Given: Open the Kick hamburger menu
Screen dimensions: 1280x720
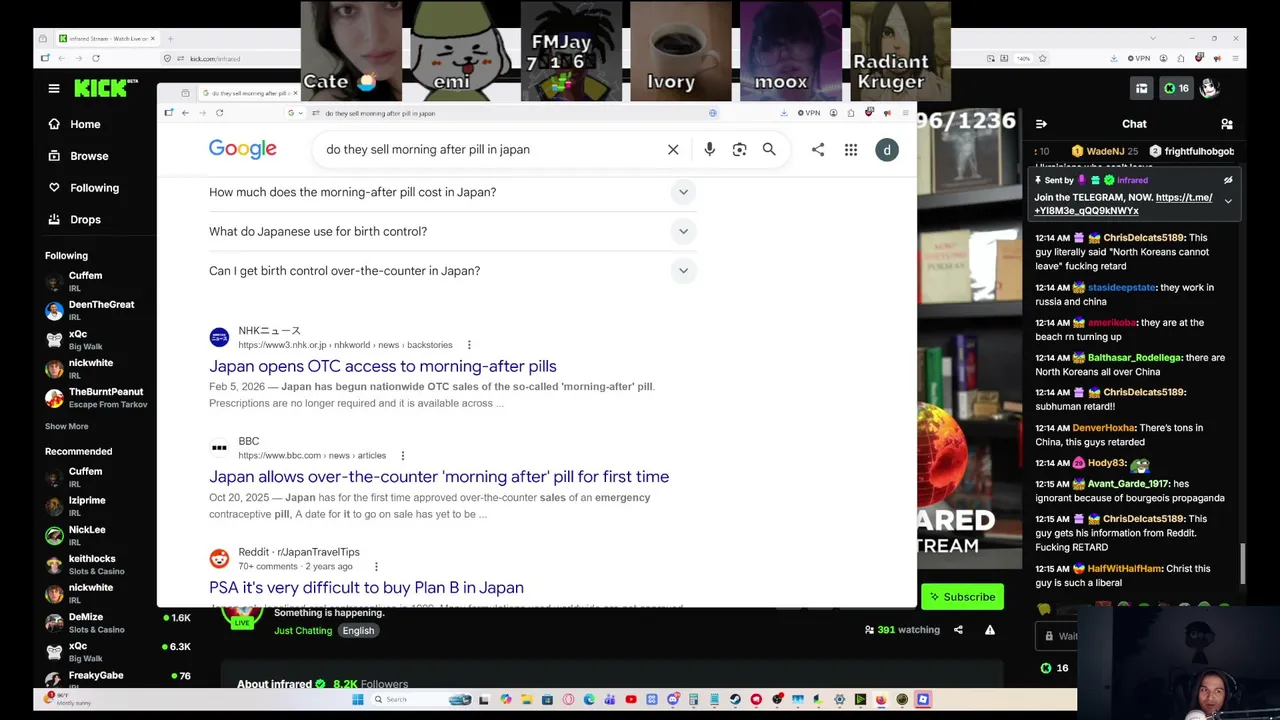Looking at the screenshot, I should coord(54,88).
